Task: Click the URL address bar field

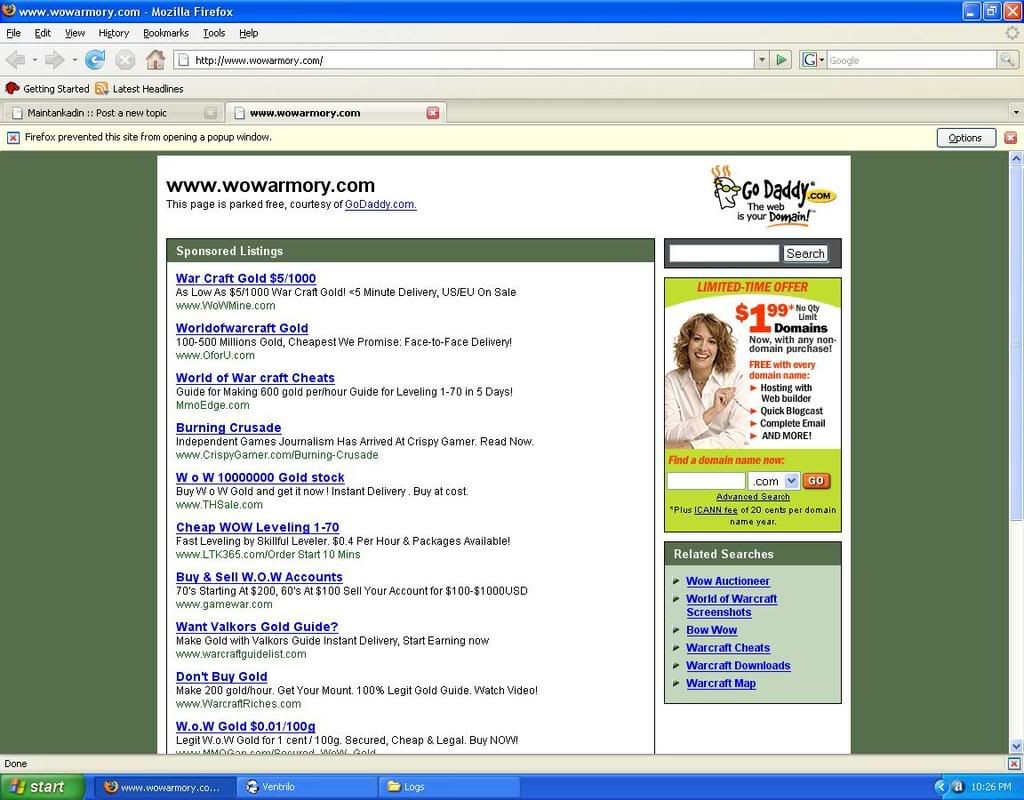Action: point(464,60)
